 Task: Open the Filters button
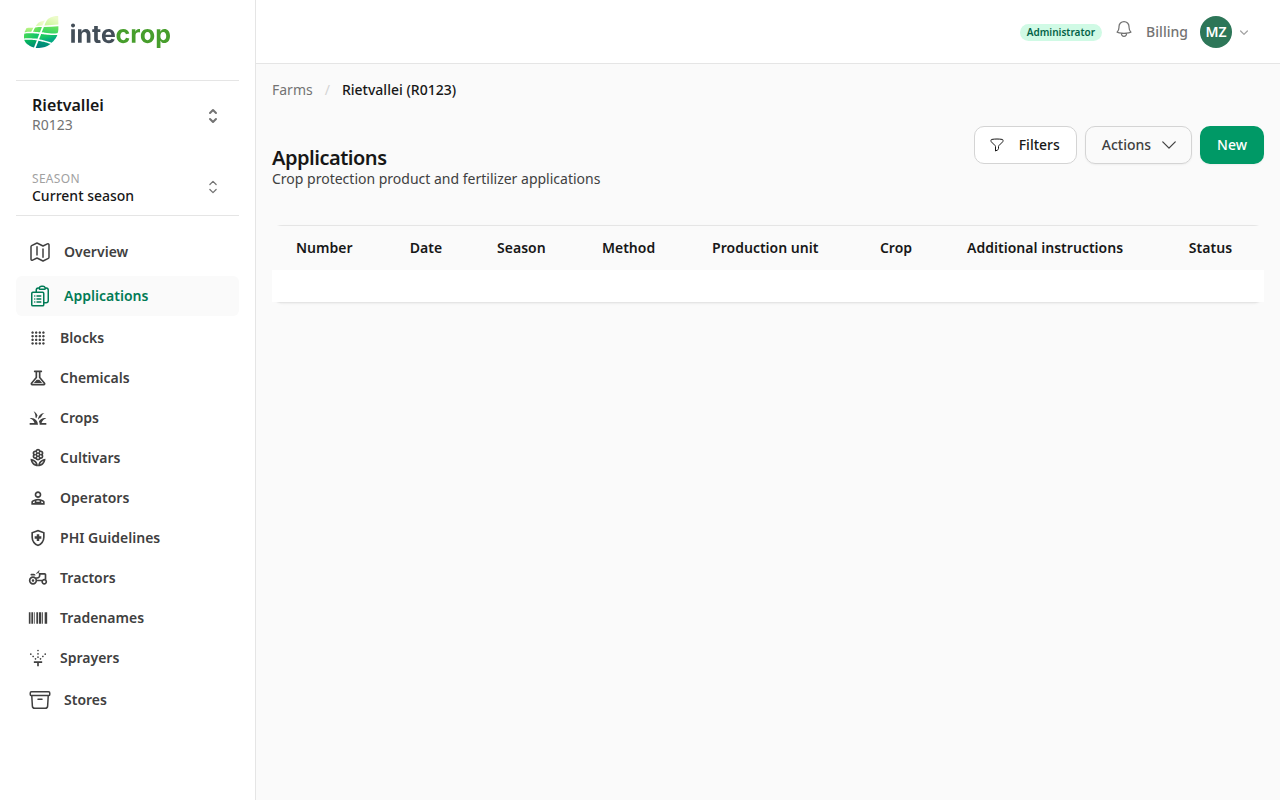click(1025, 145)
